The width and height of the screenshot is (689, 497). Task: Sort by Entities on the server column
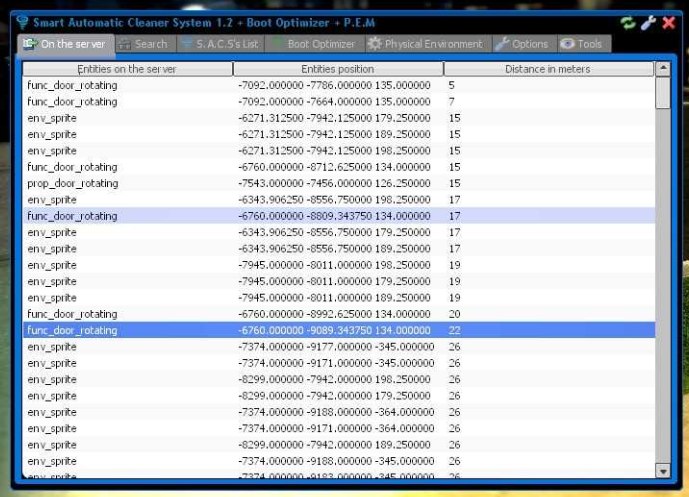point(127,69)
